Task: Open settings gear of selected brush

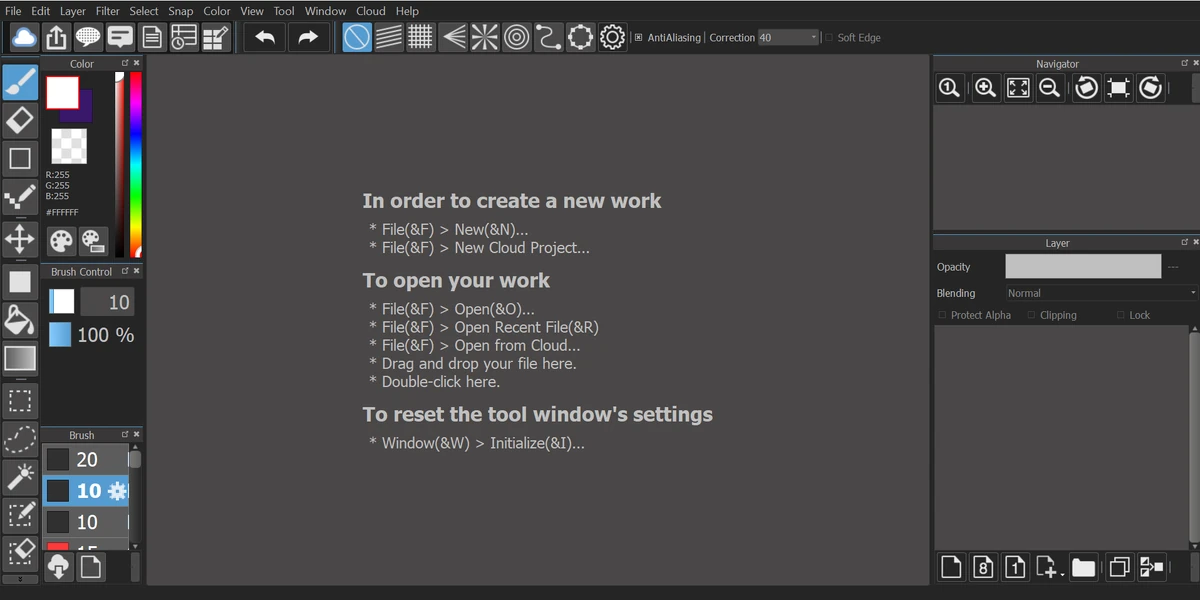Action: (118, 491)
